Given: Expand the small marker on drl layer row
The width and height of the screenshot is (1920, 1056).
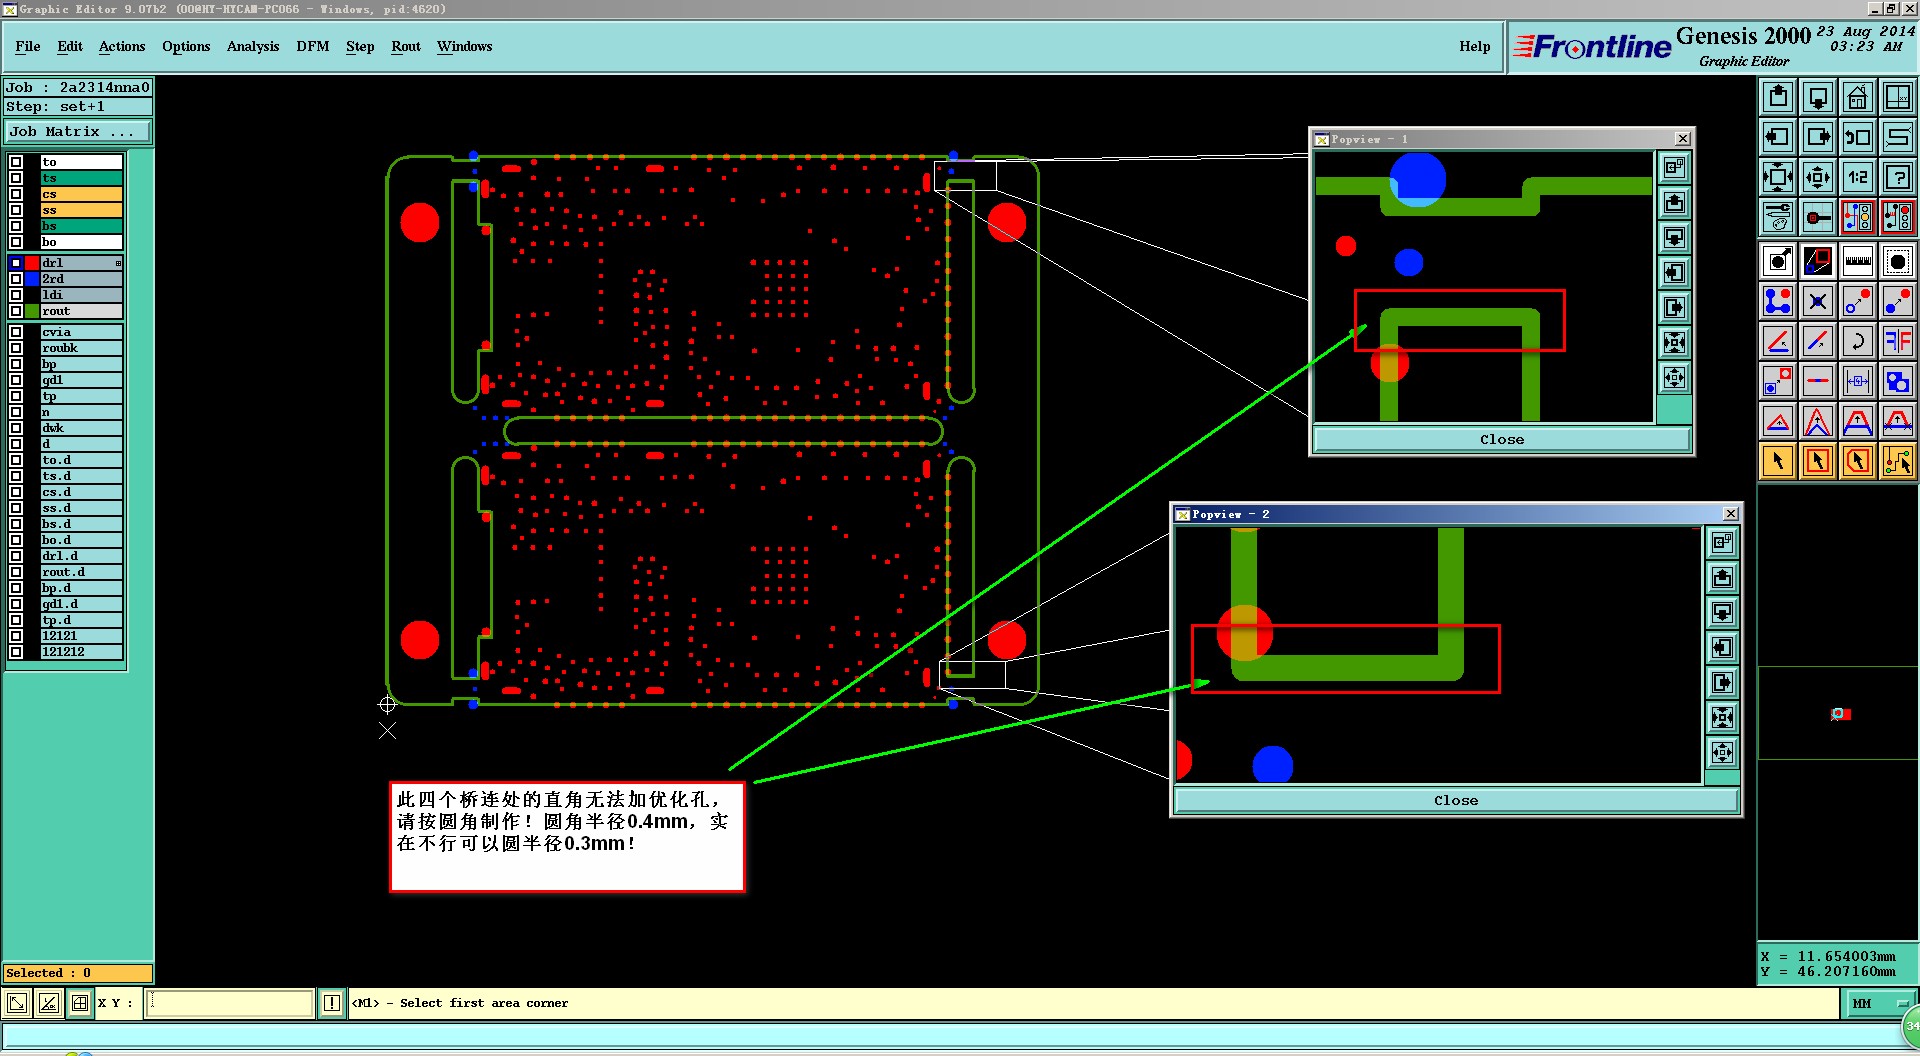Looking at the screenshot, I should point(118,263).
